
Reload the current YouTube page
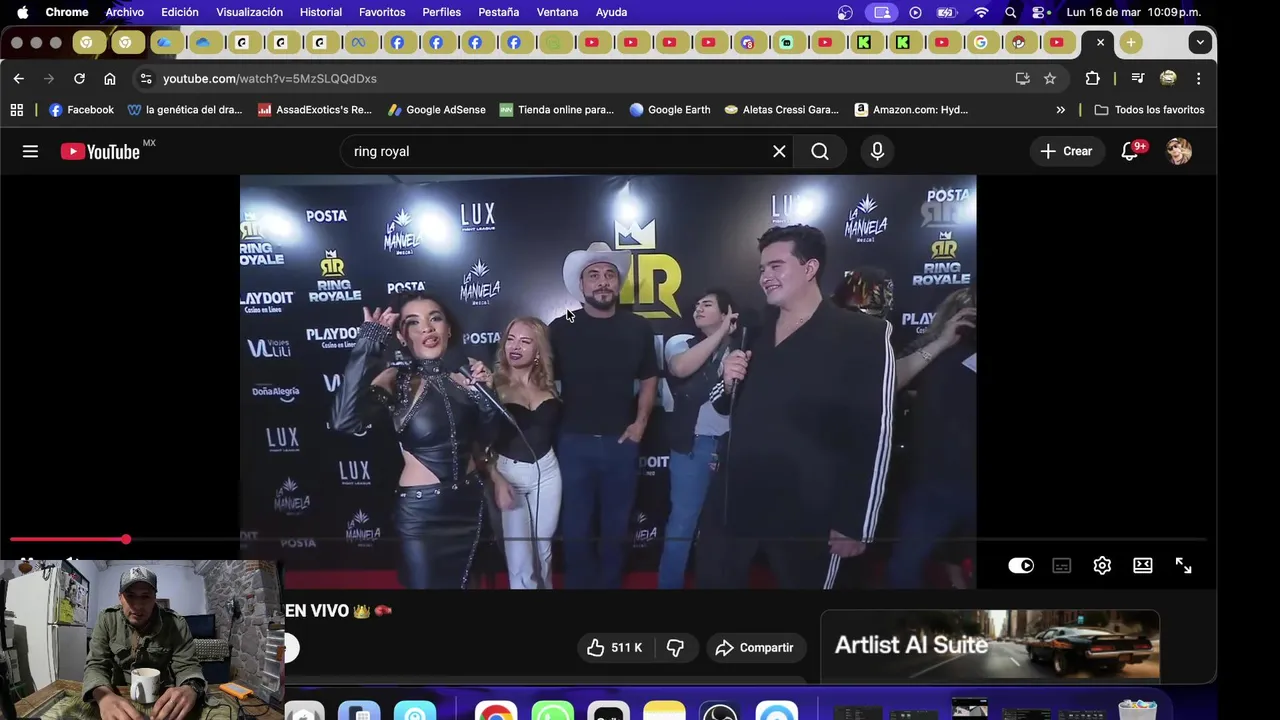pyautogui.click(x=79, y=78)
